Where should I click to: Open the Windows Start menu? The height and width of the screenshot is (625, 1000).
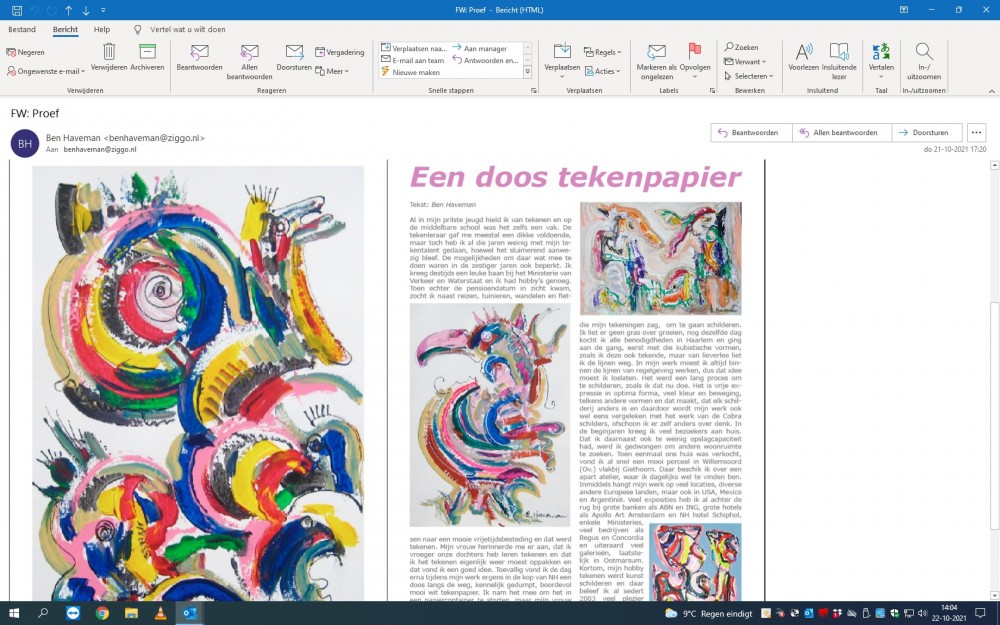[14, 614]
